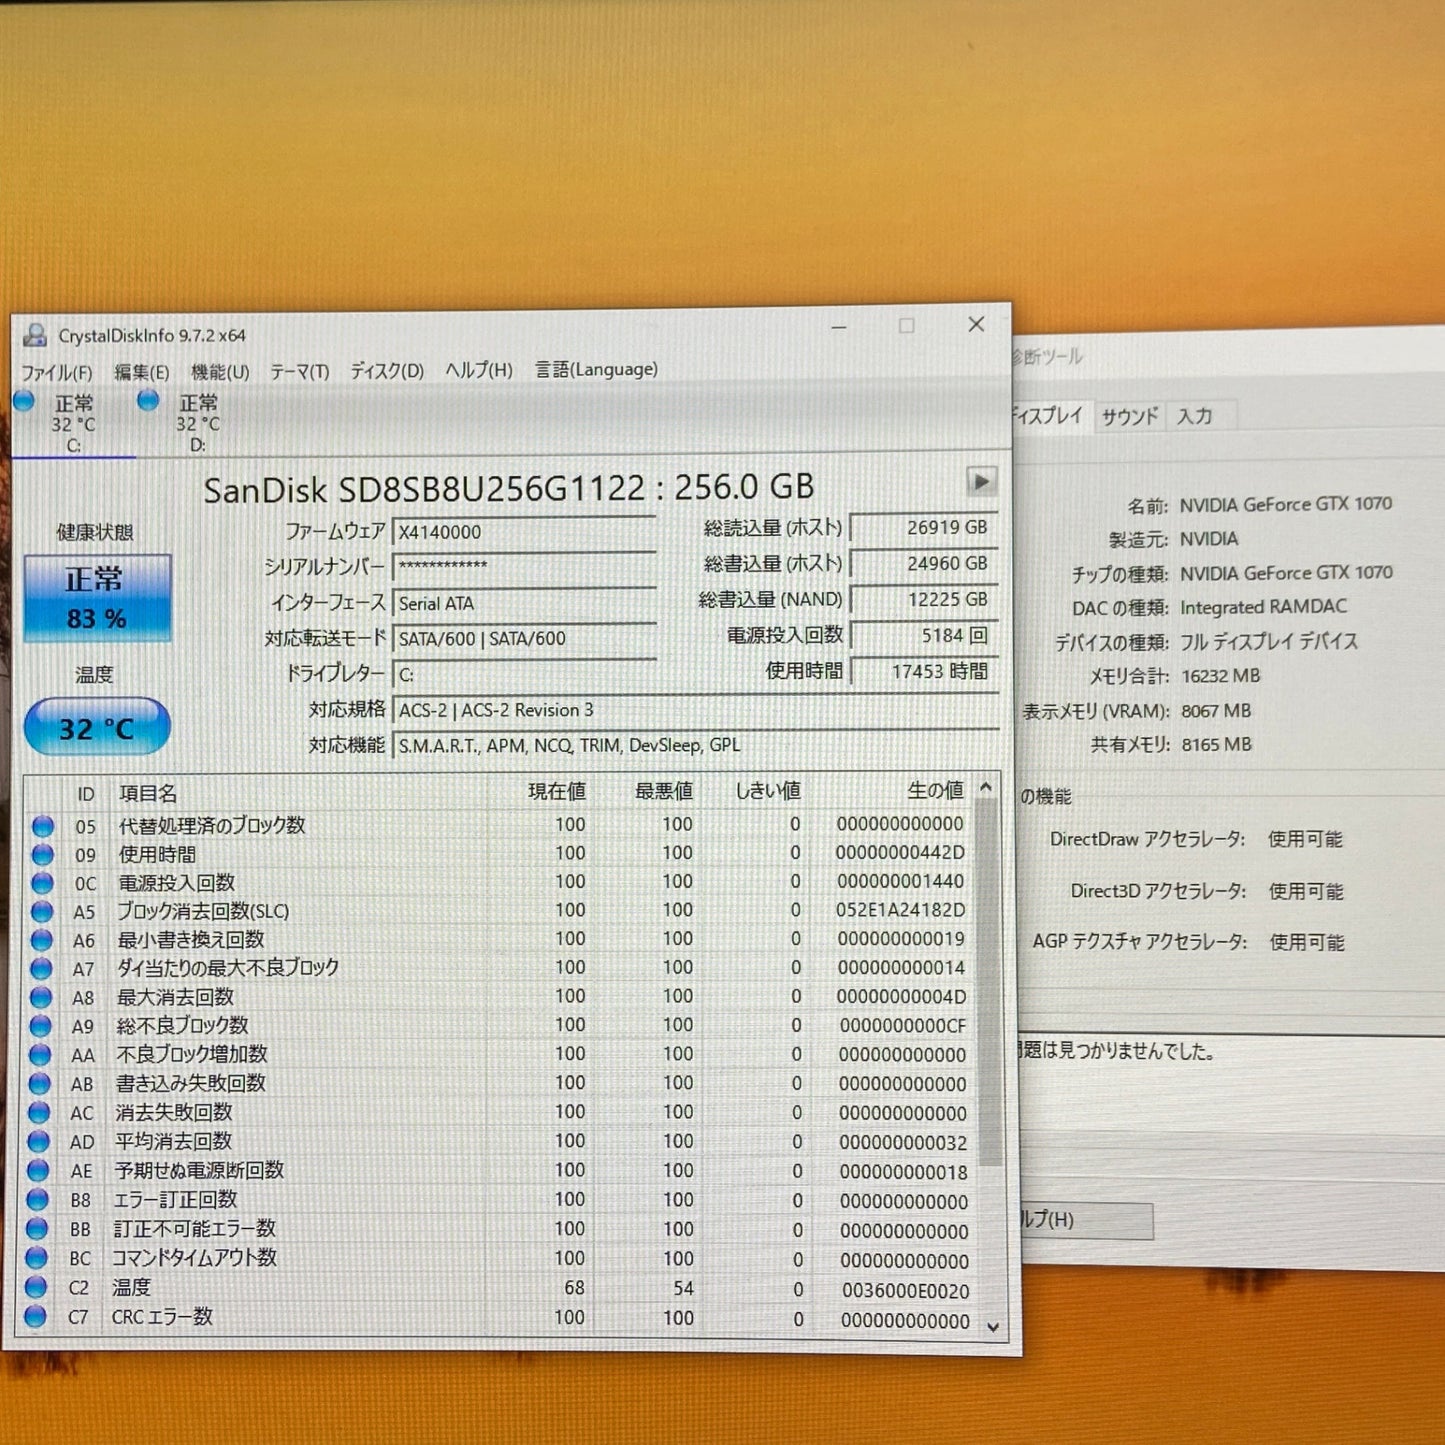Click the SATA/600 transfer mode field
This screenshot has width=1445, height=1445.
pos(524,638)
